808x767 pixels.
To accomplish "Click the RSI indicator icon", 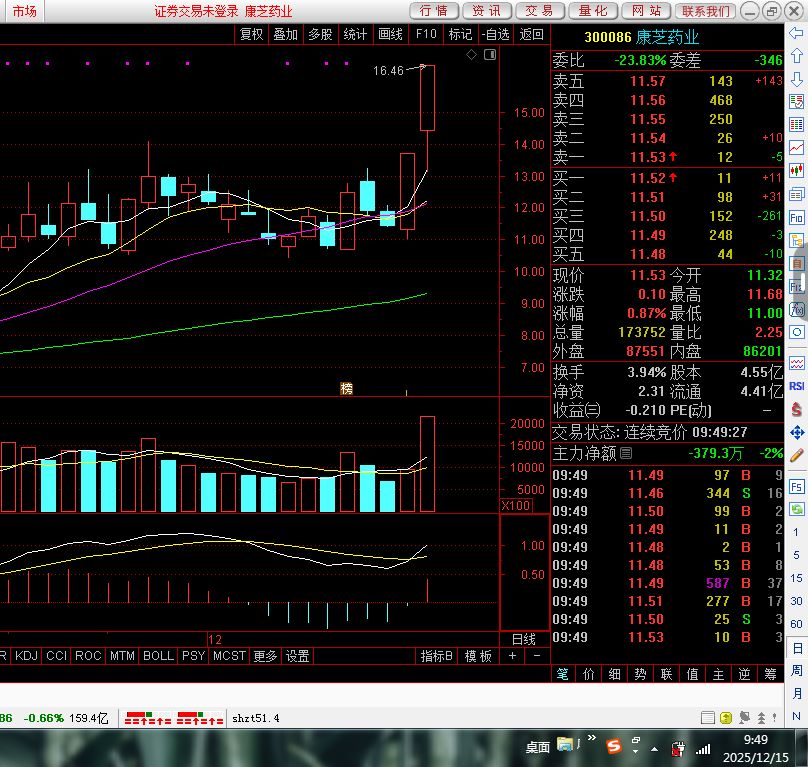I will pos(796,387).
